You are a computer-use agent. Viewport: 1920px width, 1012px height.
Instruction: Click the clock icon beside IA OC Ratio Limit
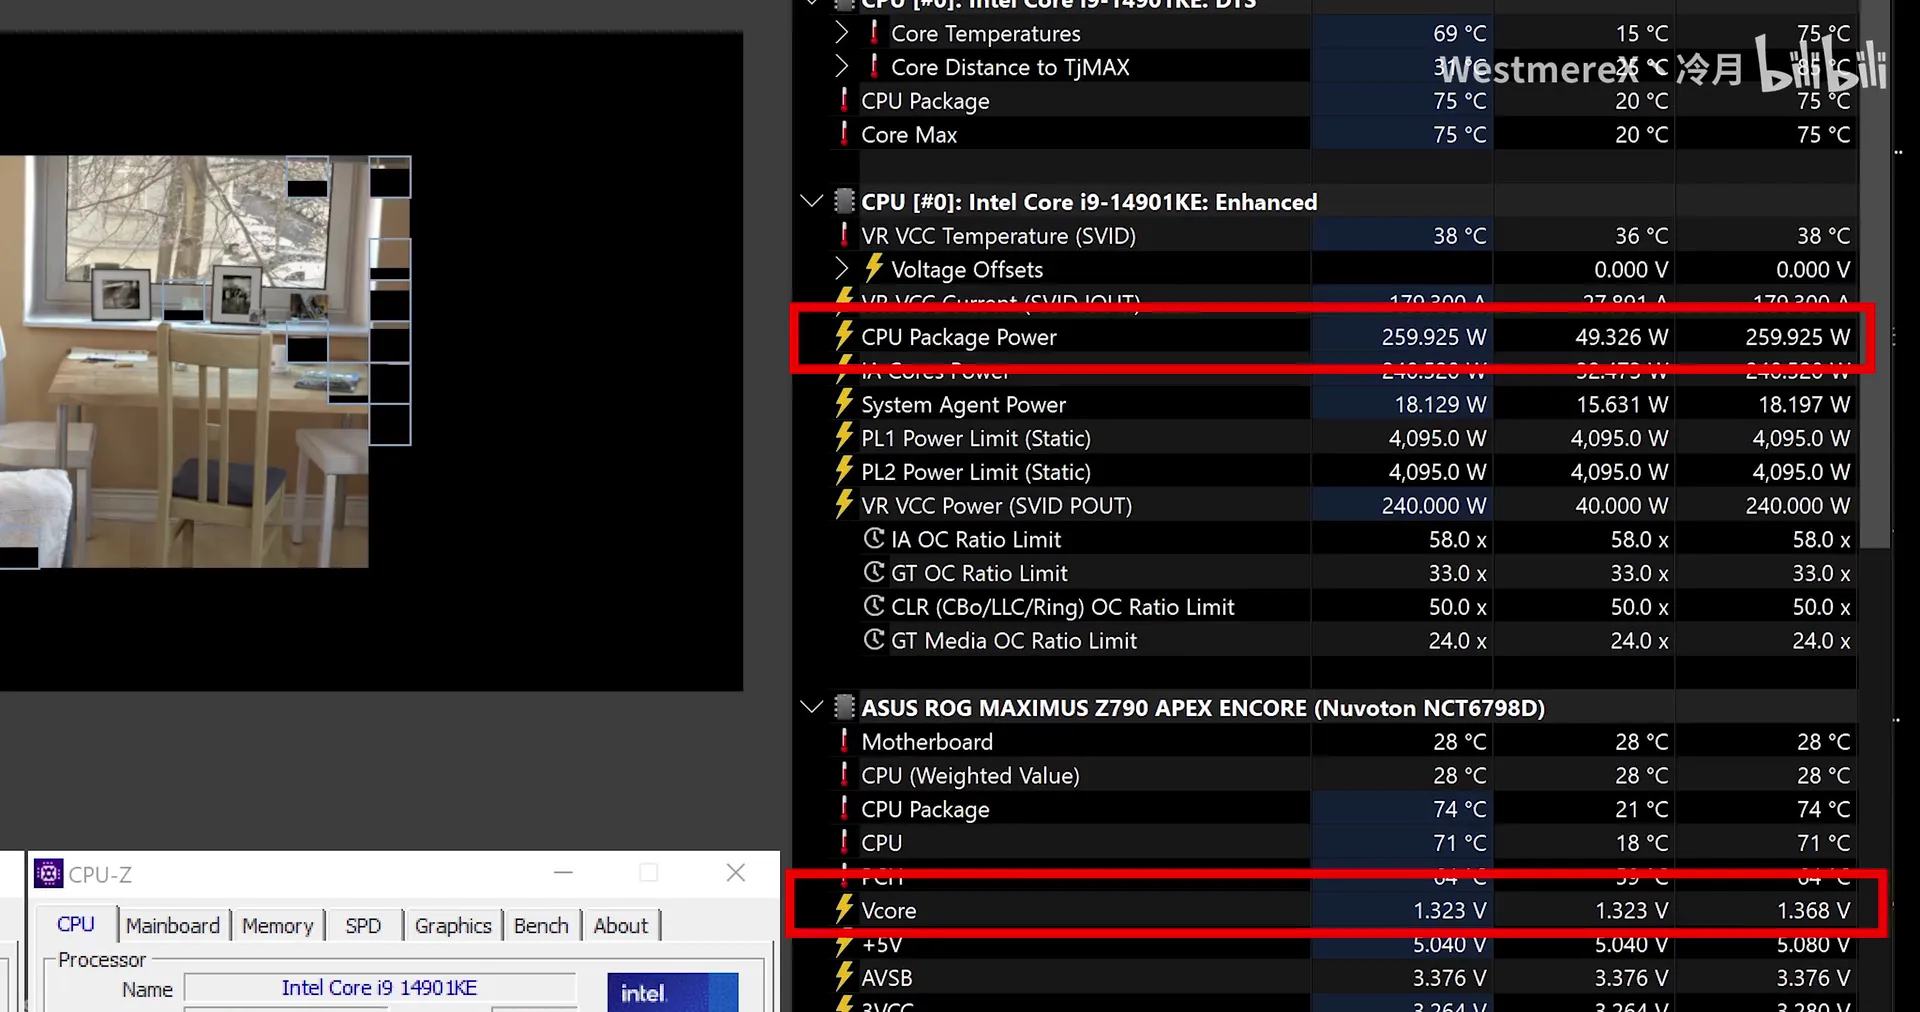pyautogui.click(x=874, y=538)
